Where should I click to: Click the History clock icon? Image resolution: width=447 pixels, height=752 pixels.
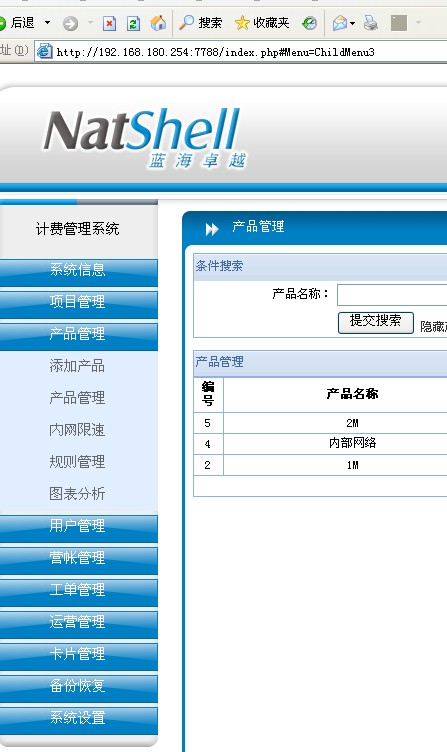(x=309, y=23)
